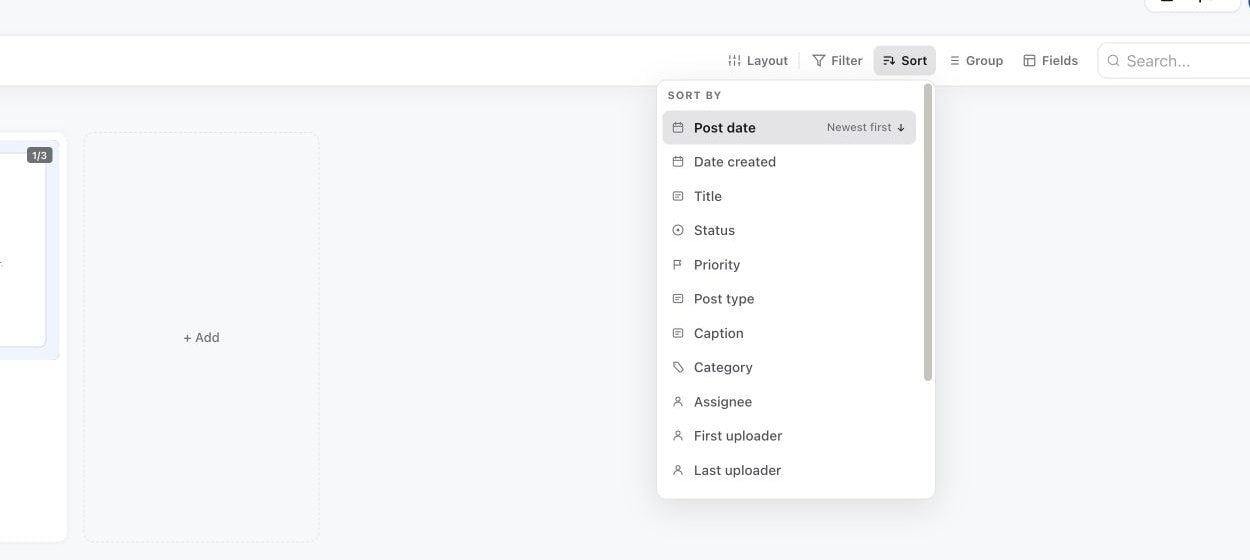Click the down arrow next to Newest first

pyautogui.click(x=901, y=128)
